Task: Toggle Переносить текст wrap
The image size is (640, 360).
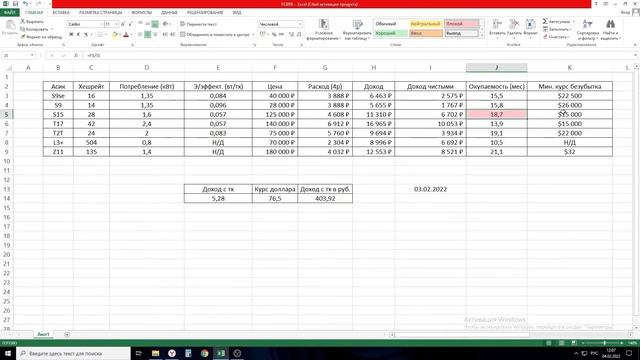Action: [x=199, y=24]
